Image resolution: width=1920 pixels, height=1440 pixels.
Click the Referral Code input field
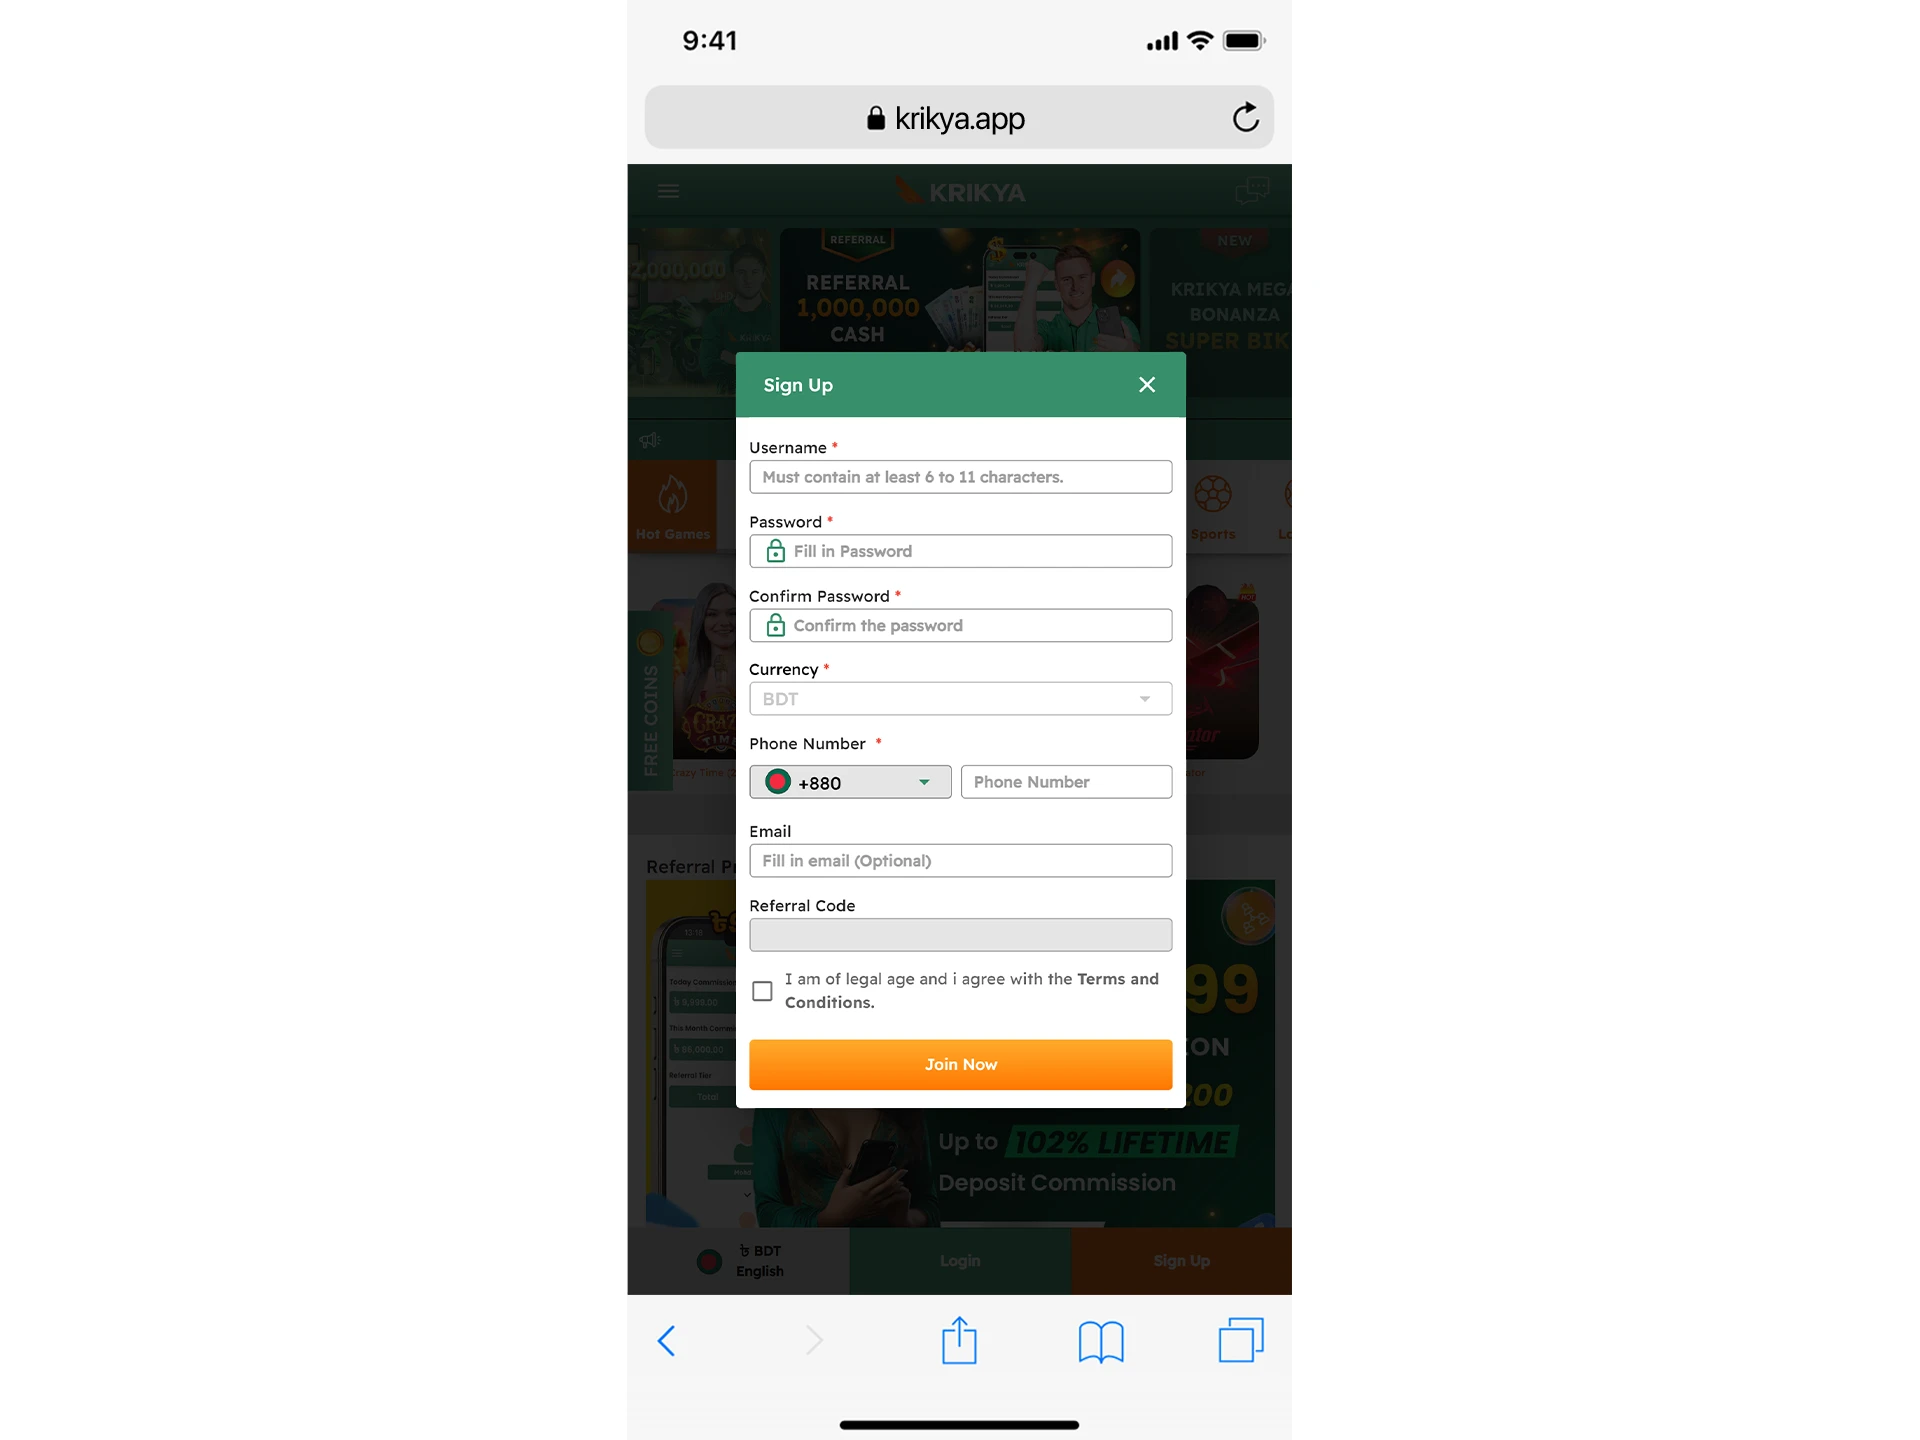(960, 933)
